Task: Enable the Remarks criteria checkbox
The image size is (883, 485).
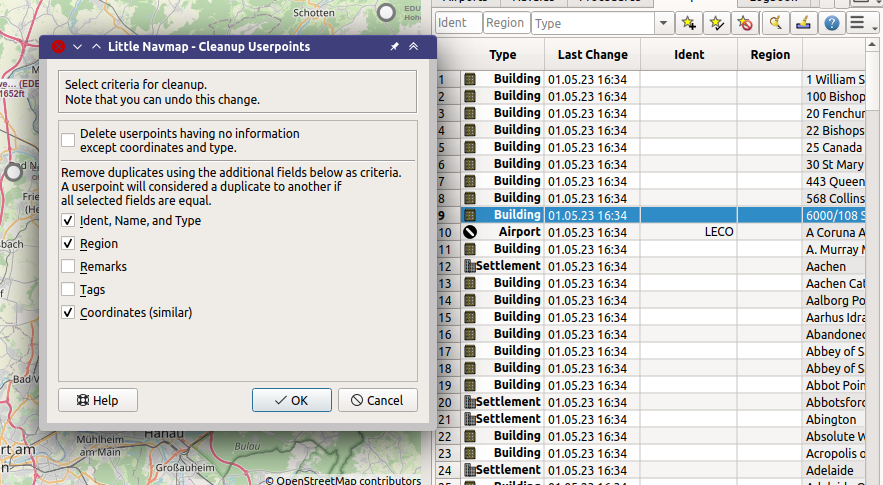Action: click(68, 266)
